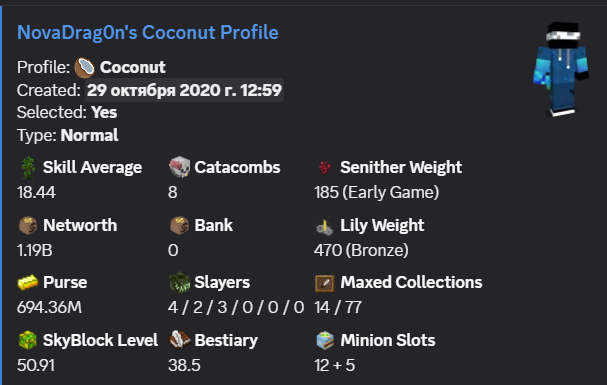
Task: Click the Slayers zombie head icon
Action: pyautogui.click(x=179, y=282)
